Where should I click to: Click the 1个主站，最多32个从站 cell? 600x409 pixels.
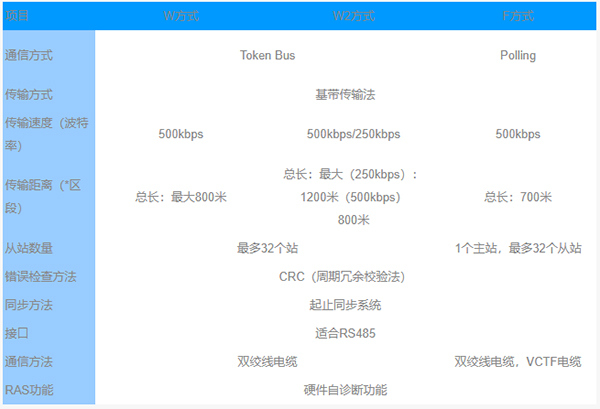click(518, 248)
